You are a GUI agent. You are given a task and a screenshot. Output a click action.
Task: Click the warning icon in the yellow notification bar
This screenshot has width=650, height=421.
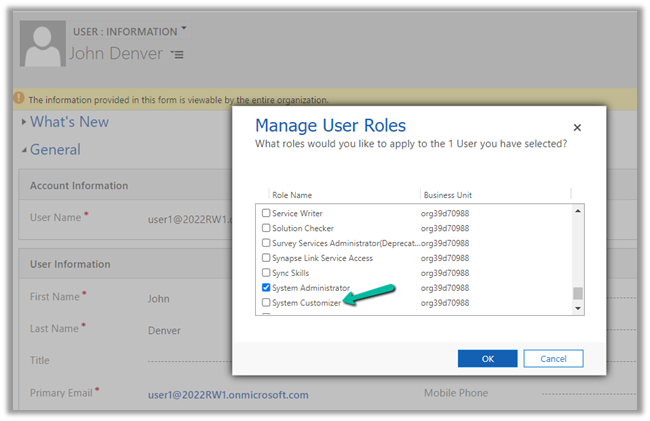click(19, 99)
